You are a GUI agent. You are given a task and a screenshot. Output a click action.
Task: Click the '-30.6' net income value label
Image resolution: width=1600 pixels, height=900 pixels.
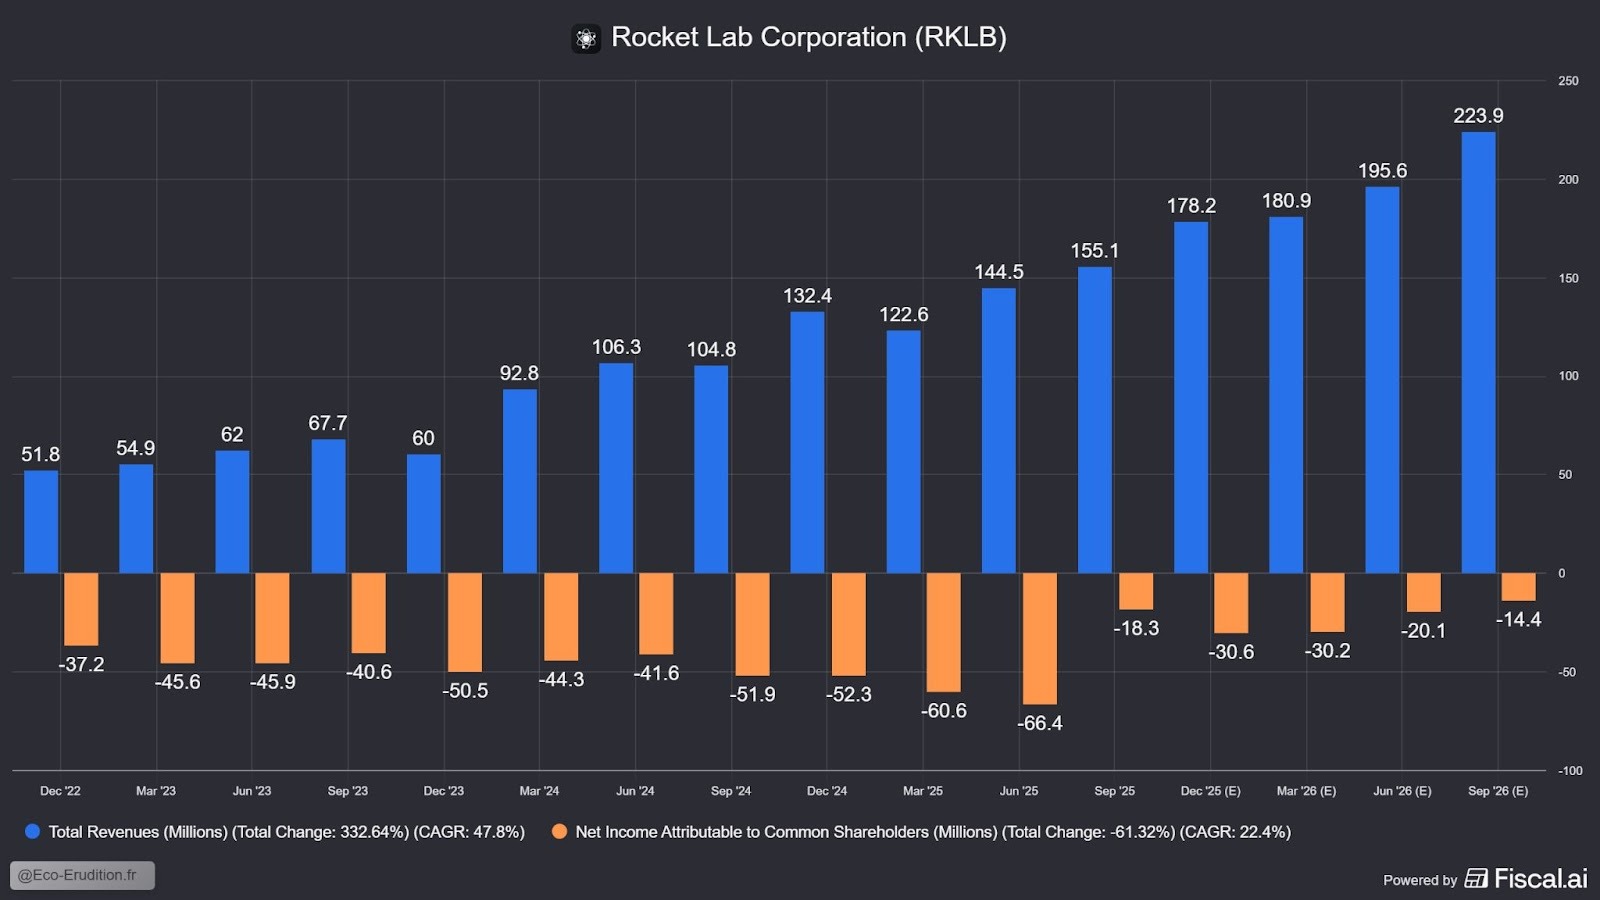pos(1231,652)
